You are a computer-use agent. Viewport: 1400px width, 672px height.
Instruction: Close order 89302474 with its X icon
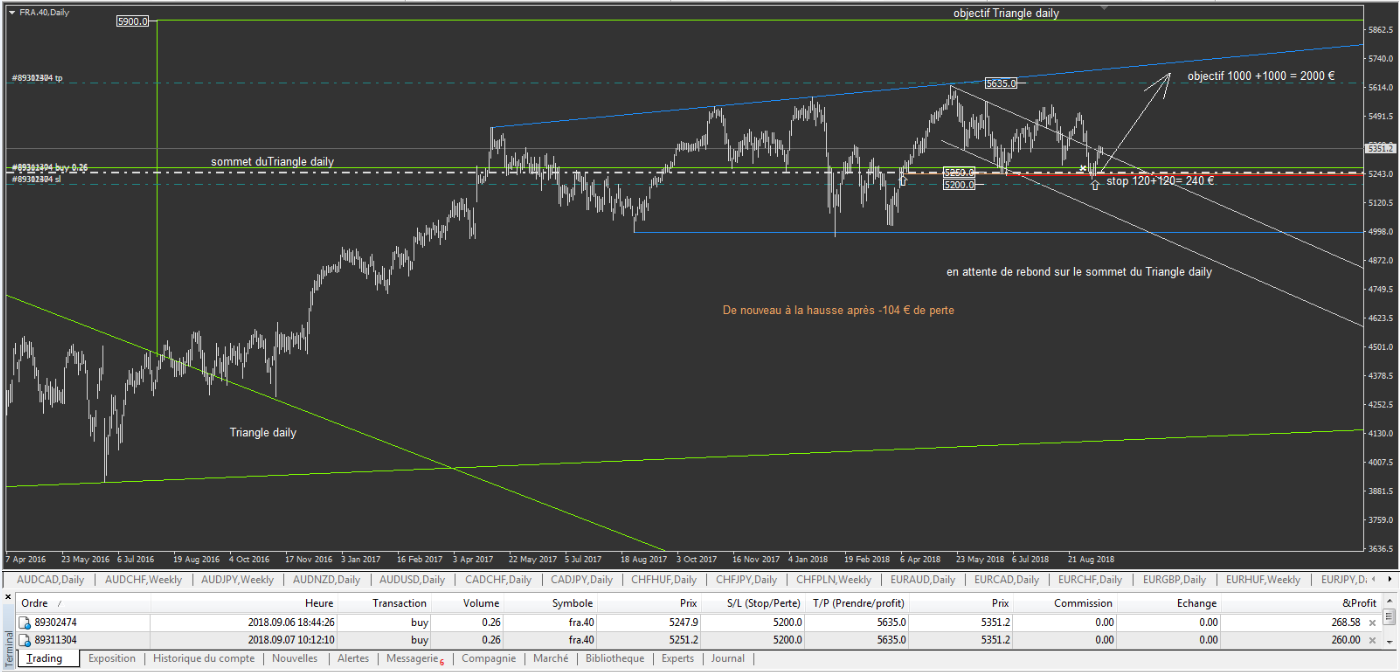click(1372, 622)
